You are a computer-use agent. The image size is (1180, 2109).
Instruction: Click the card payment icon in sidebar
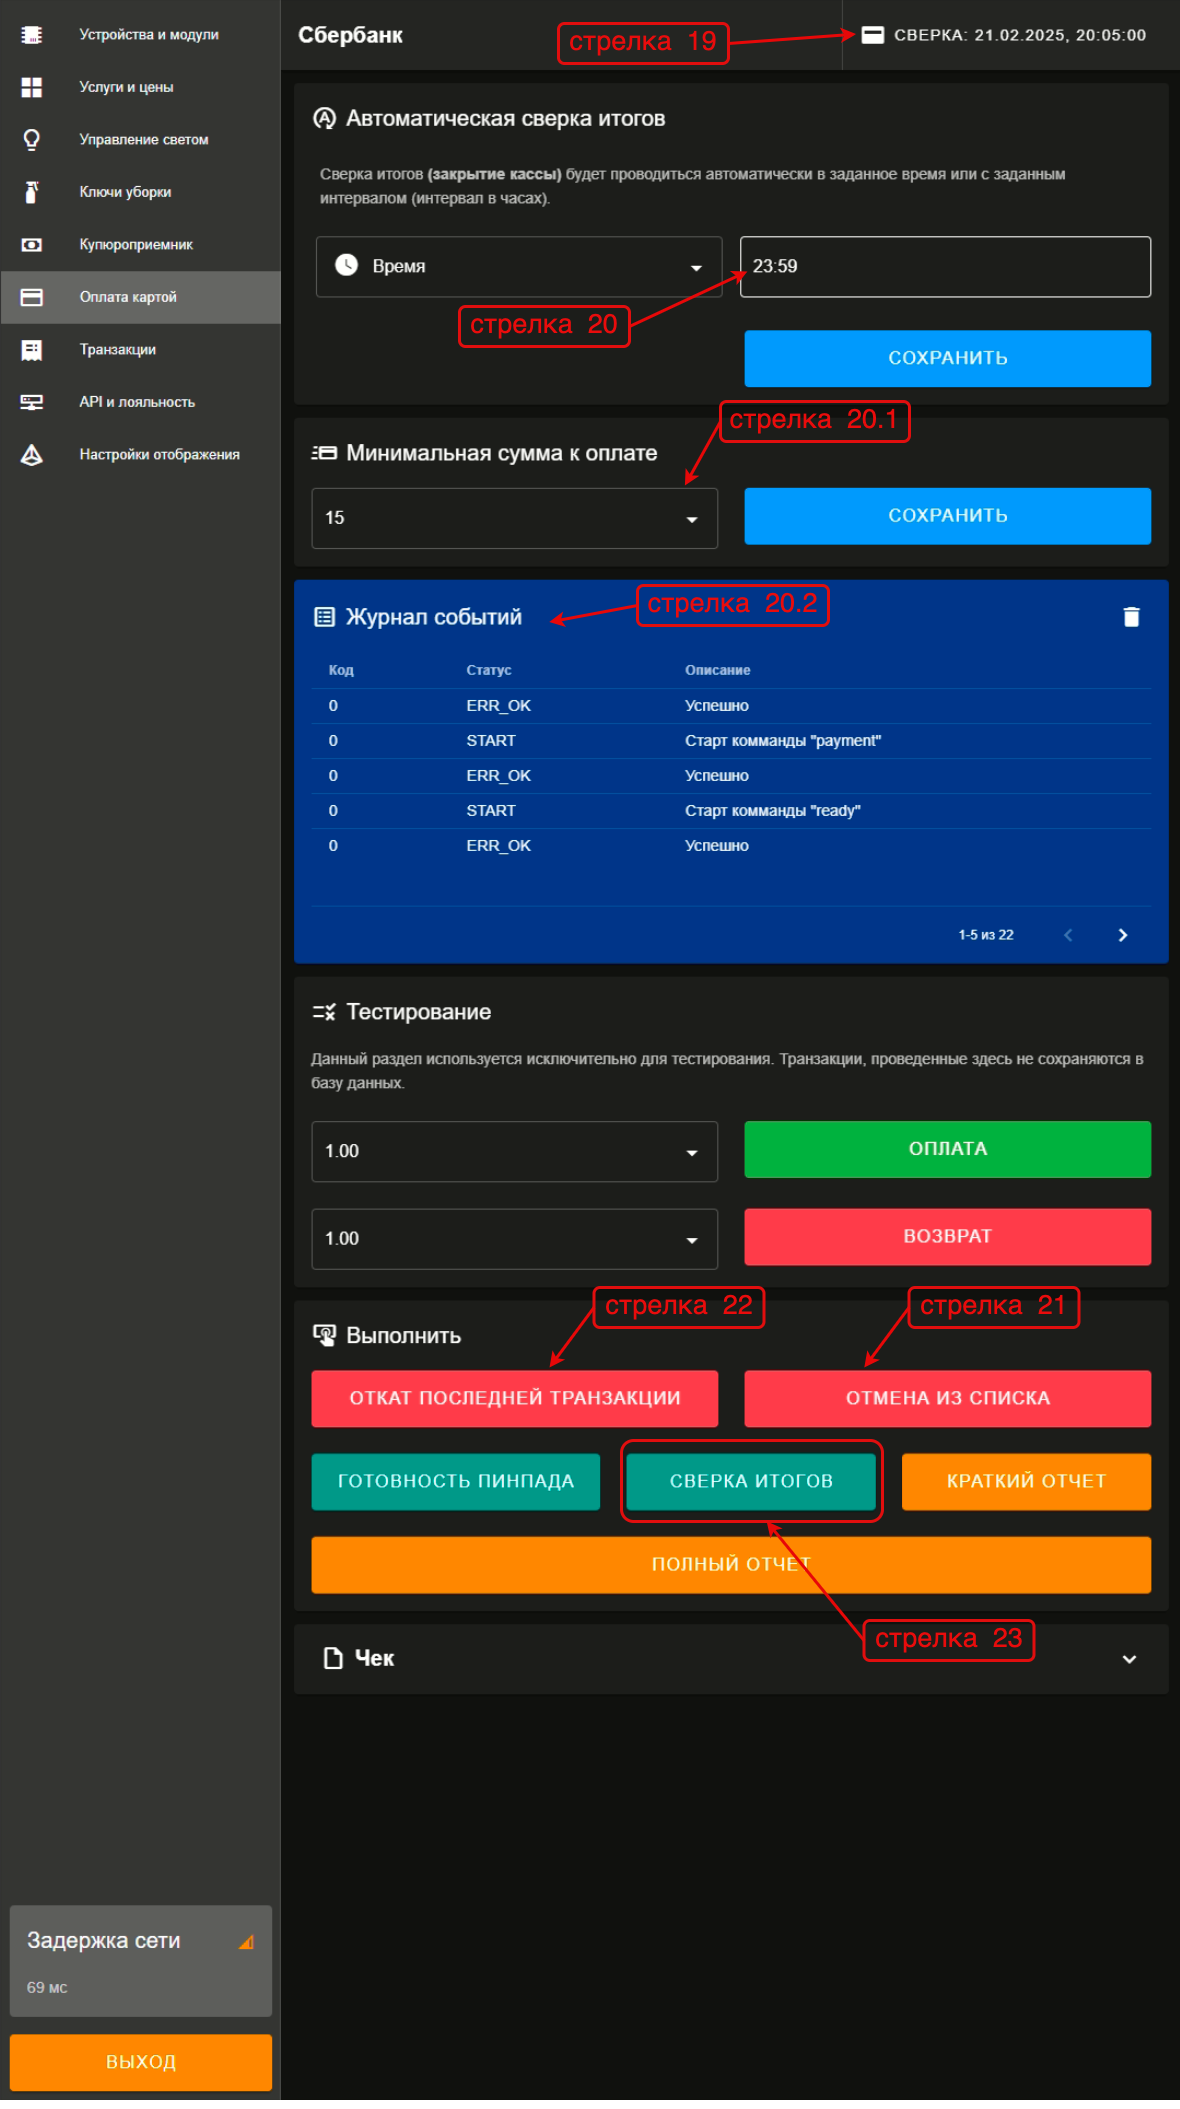point(32,297)
